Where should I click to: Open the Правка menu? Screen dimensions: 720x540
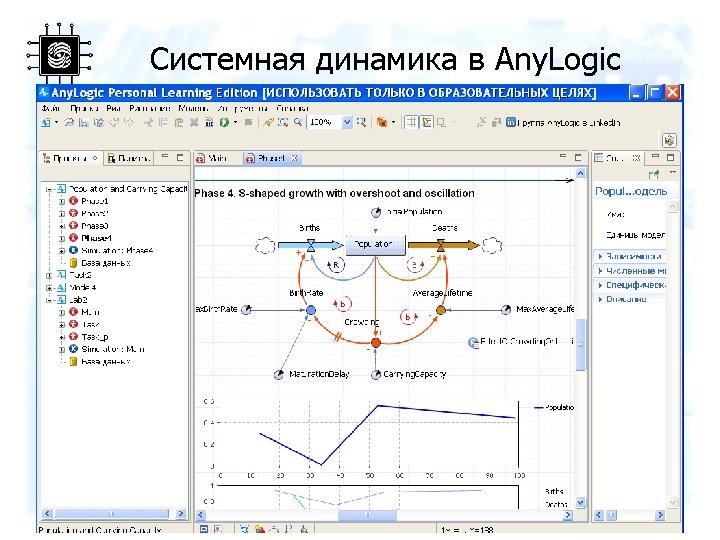tap(84, 108)
